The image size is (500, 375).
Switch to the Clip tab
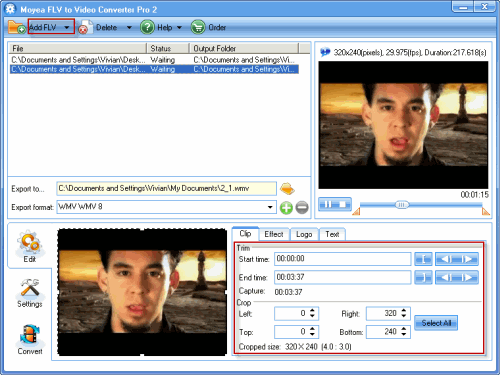[x=245, y=234]
